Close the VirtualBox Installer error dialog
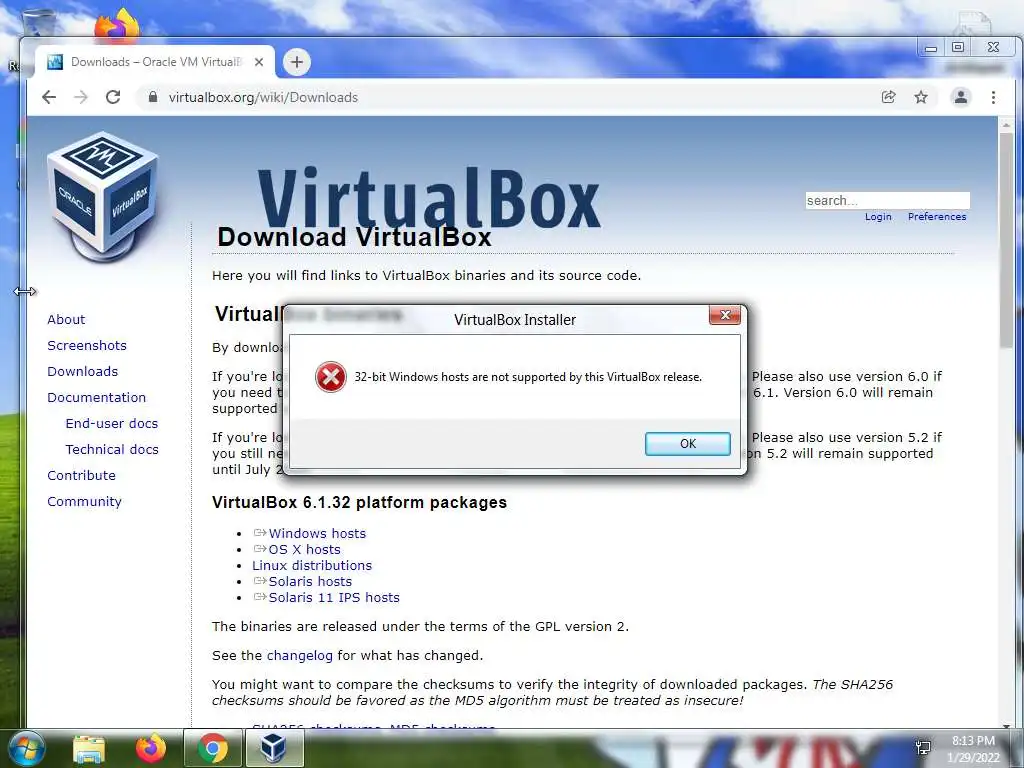The image size is (1024, 768). (725, 315)
